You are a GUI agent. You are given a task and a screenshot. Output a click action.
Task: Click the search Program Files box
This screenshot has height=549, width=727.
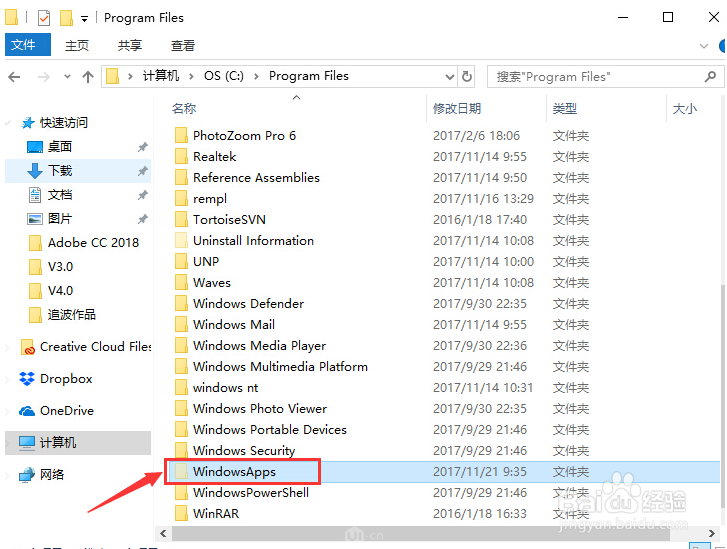(x=605, y=77)
